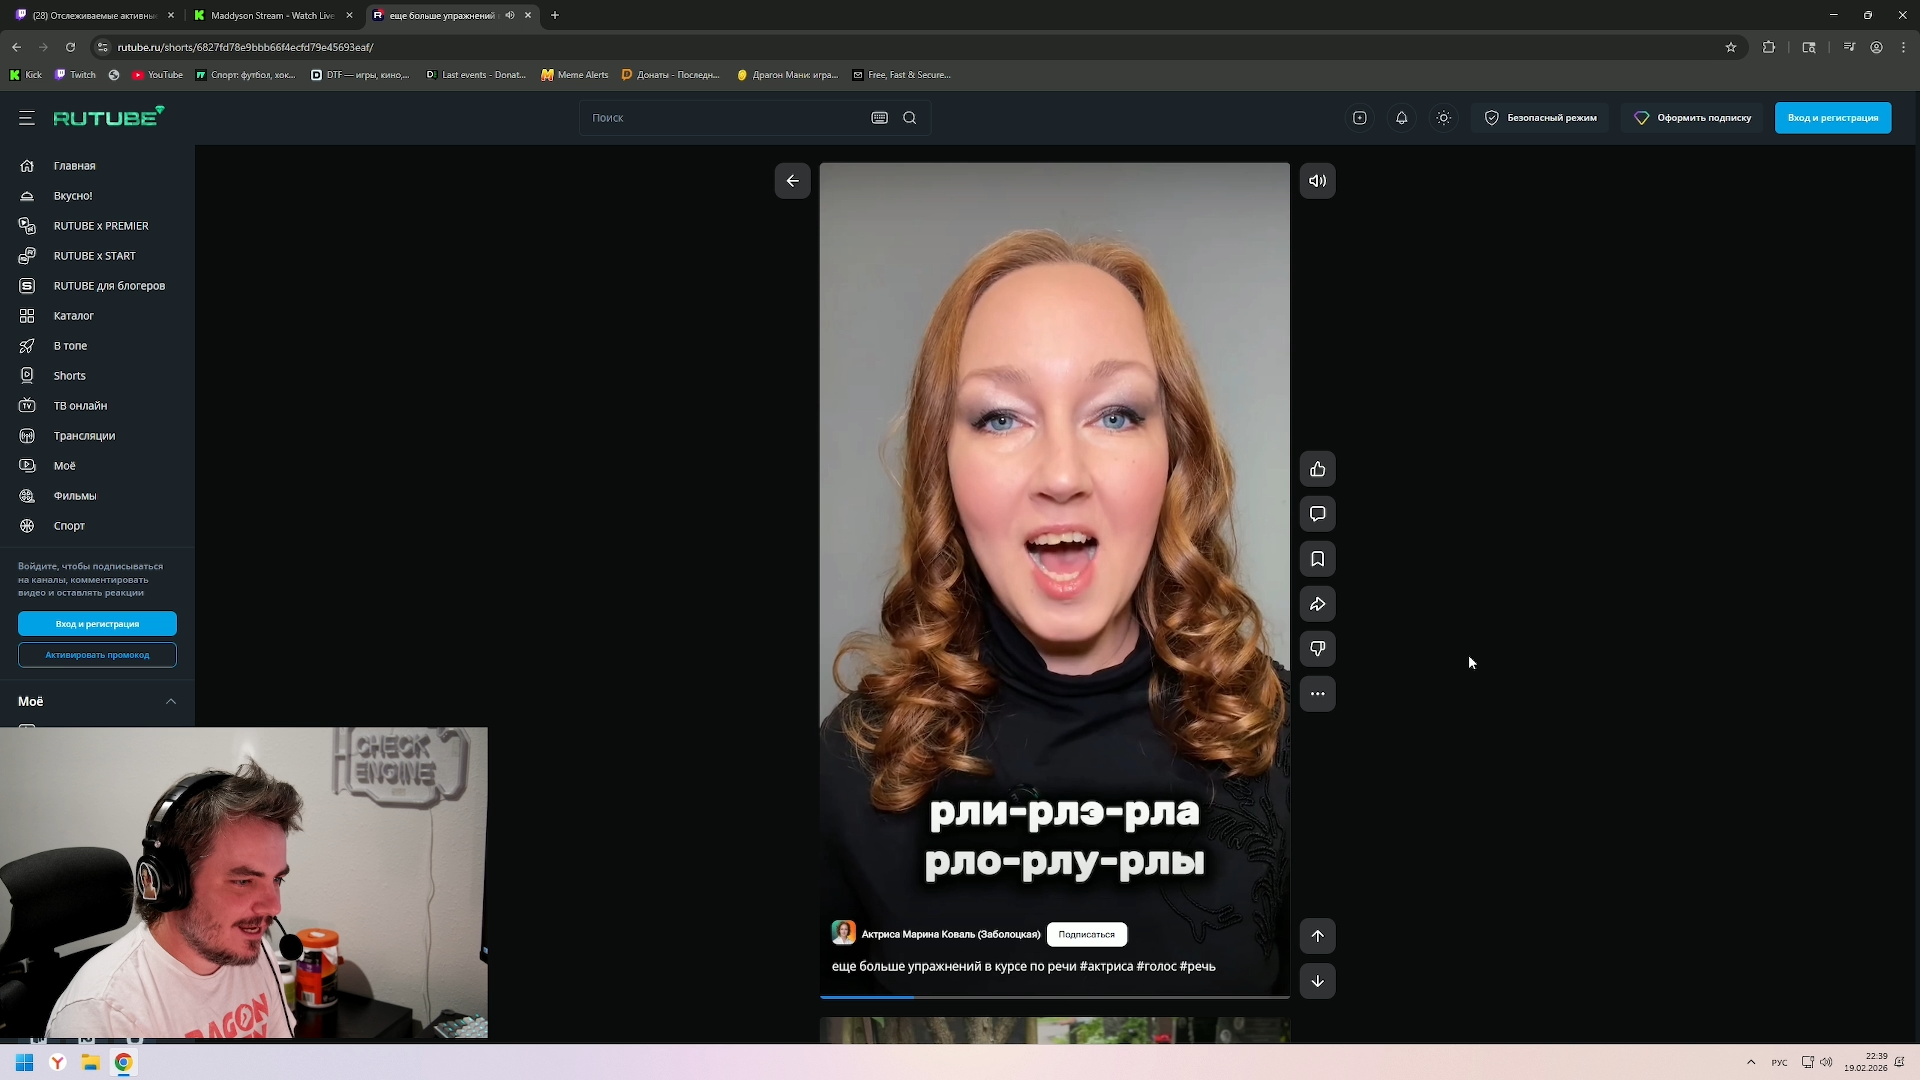Go to the next short with down arrow

(1317, 981)
